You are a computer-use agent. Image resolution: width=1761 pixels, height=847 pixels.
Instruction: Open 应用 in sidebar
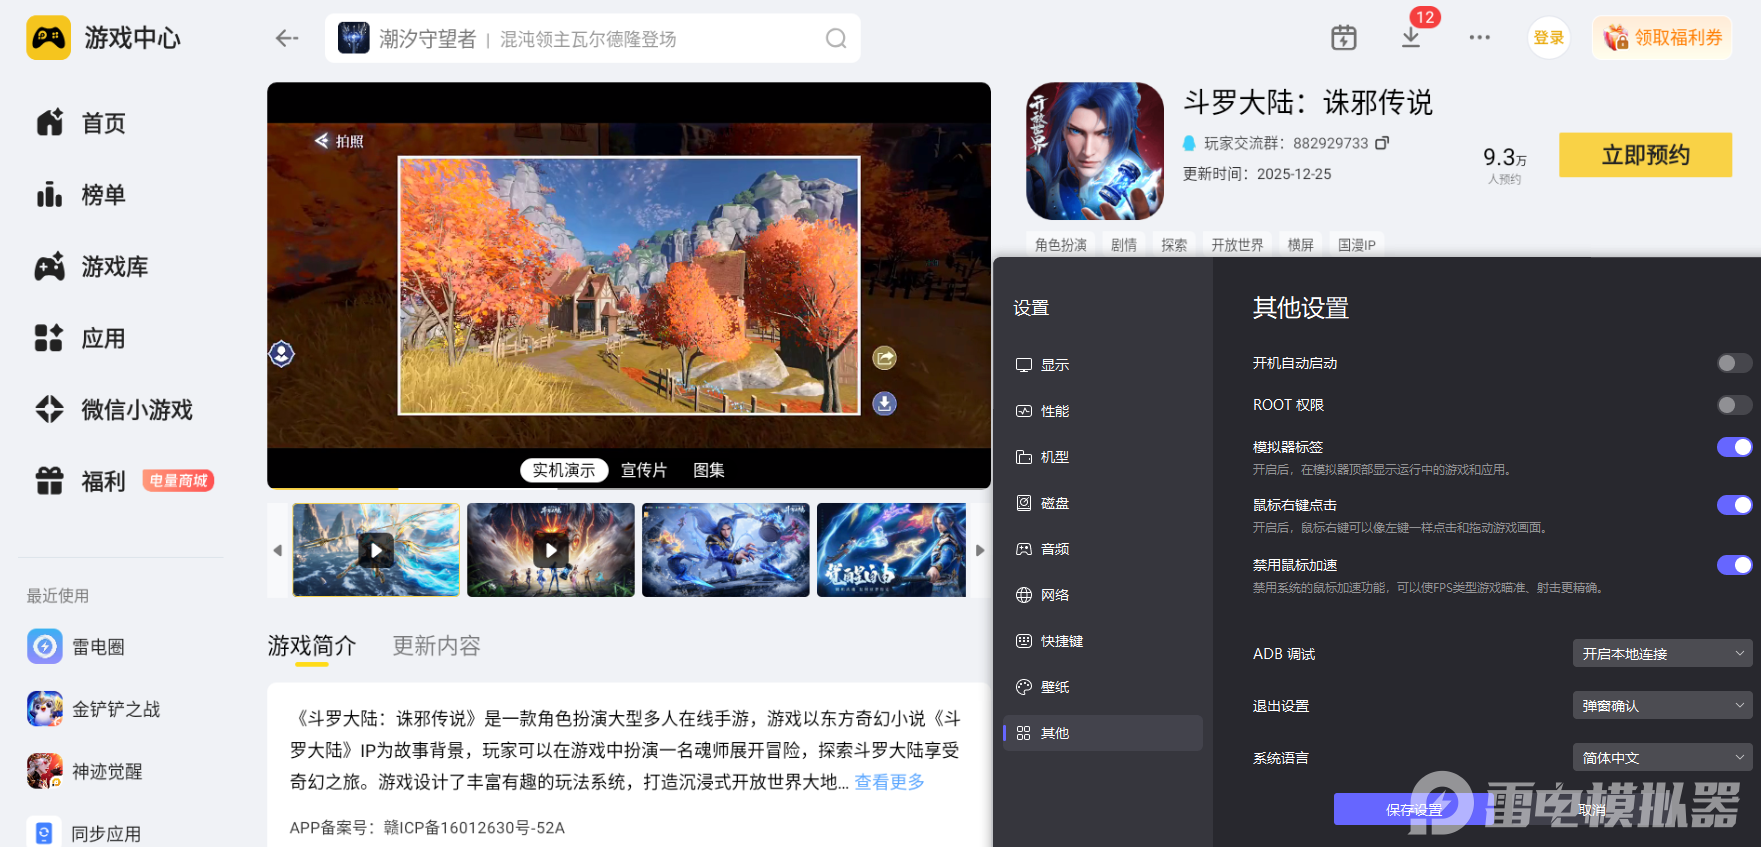pos(81,338)
